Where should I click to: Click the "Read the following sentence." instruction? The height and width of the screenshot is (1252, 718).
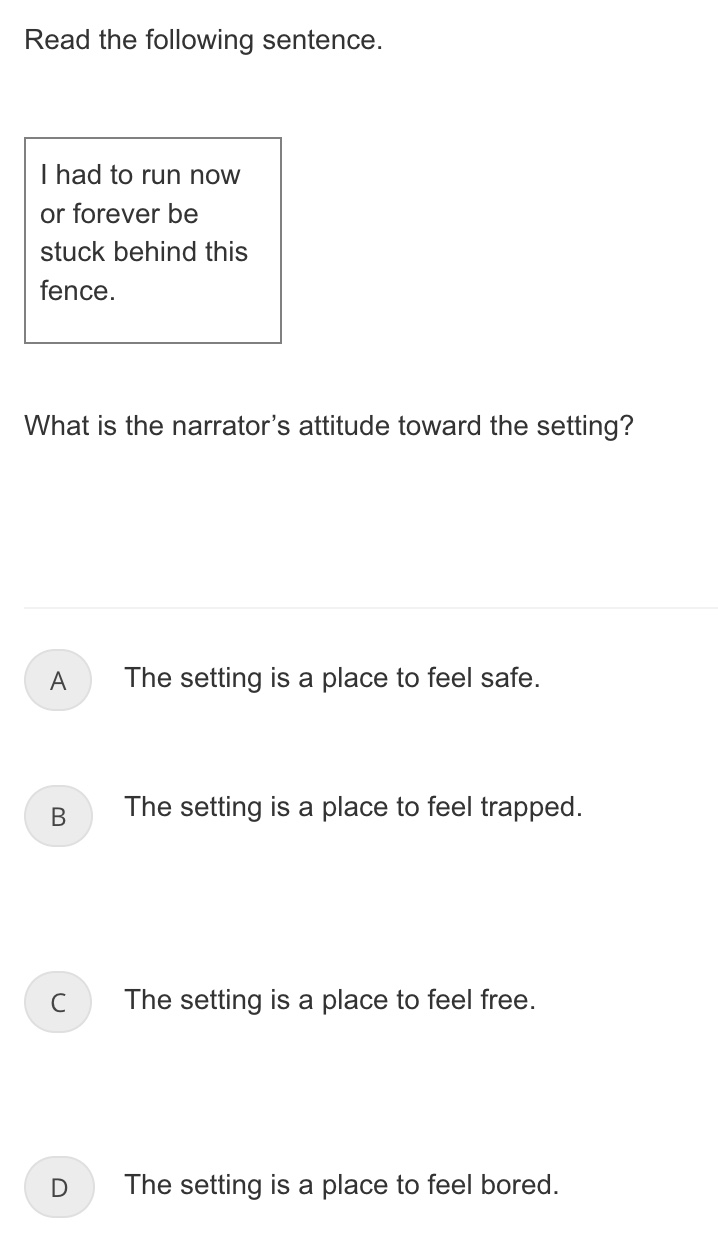click(x=203, y=41)
